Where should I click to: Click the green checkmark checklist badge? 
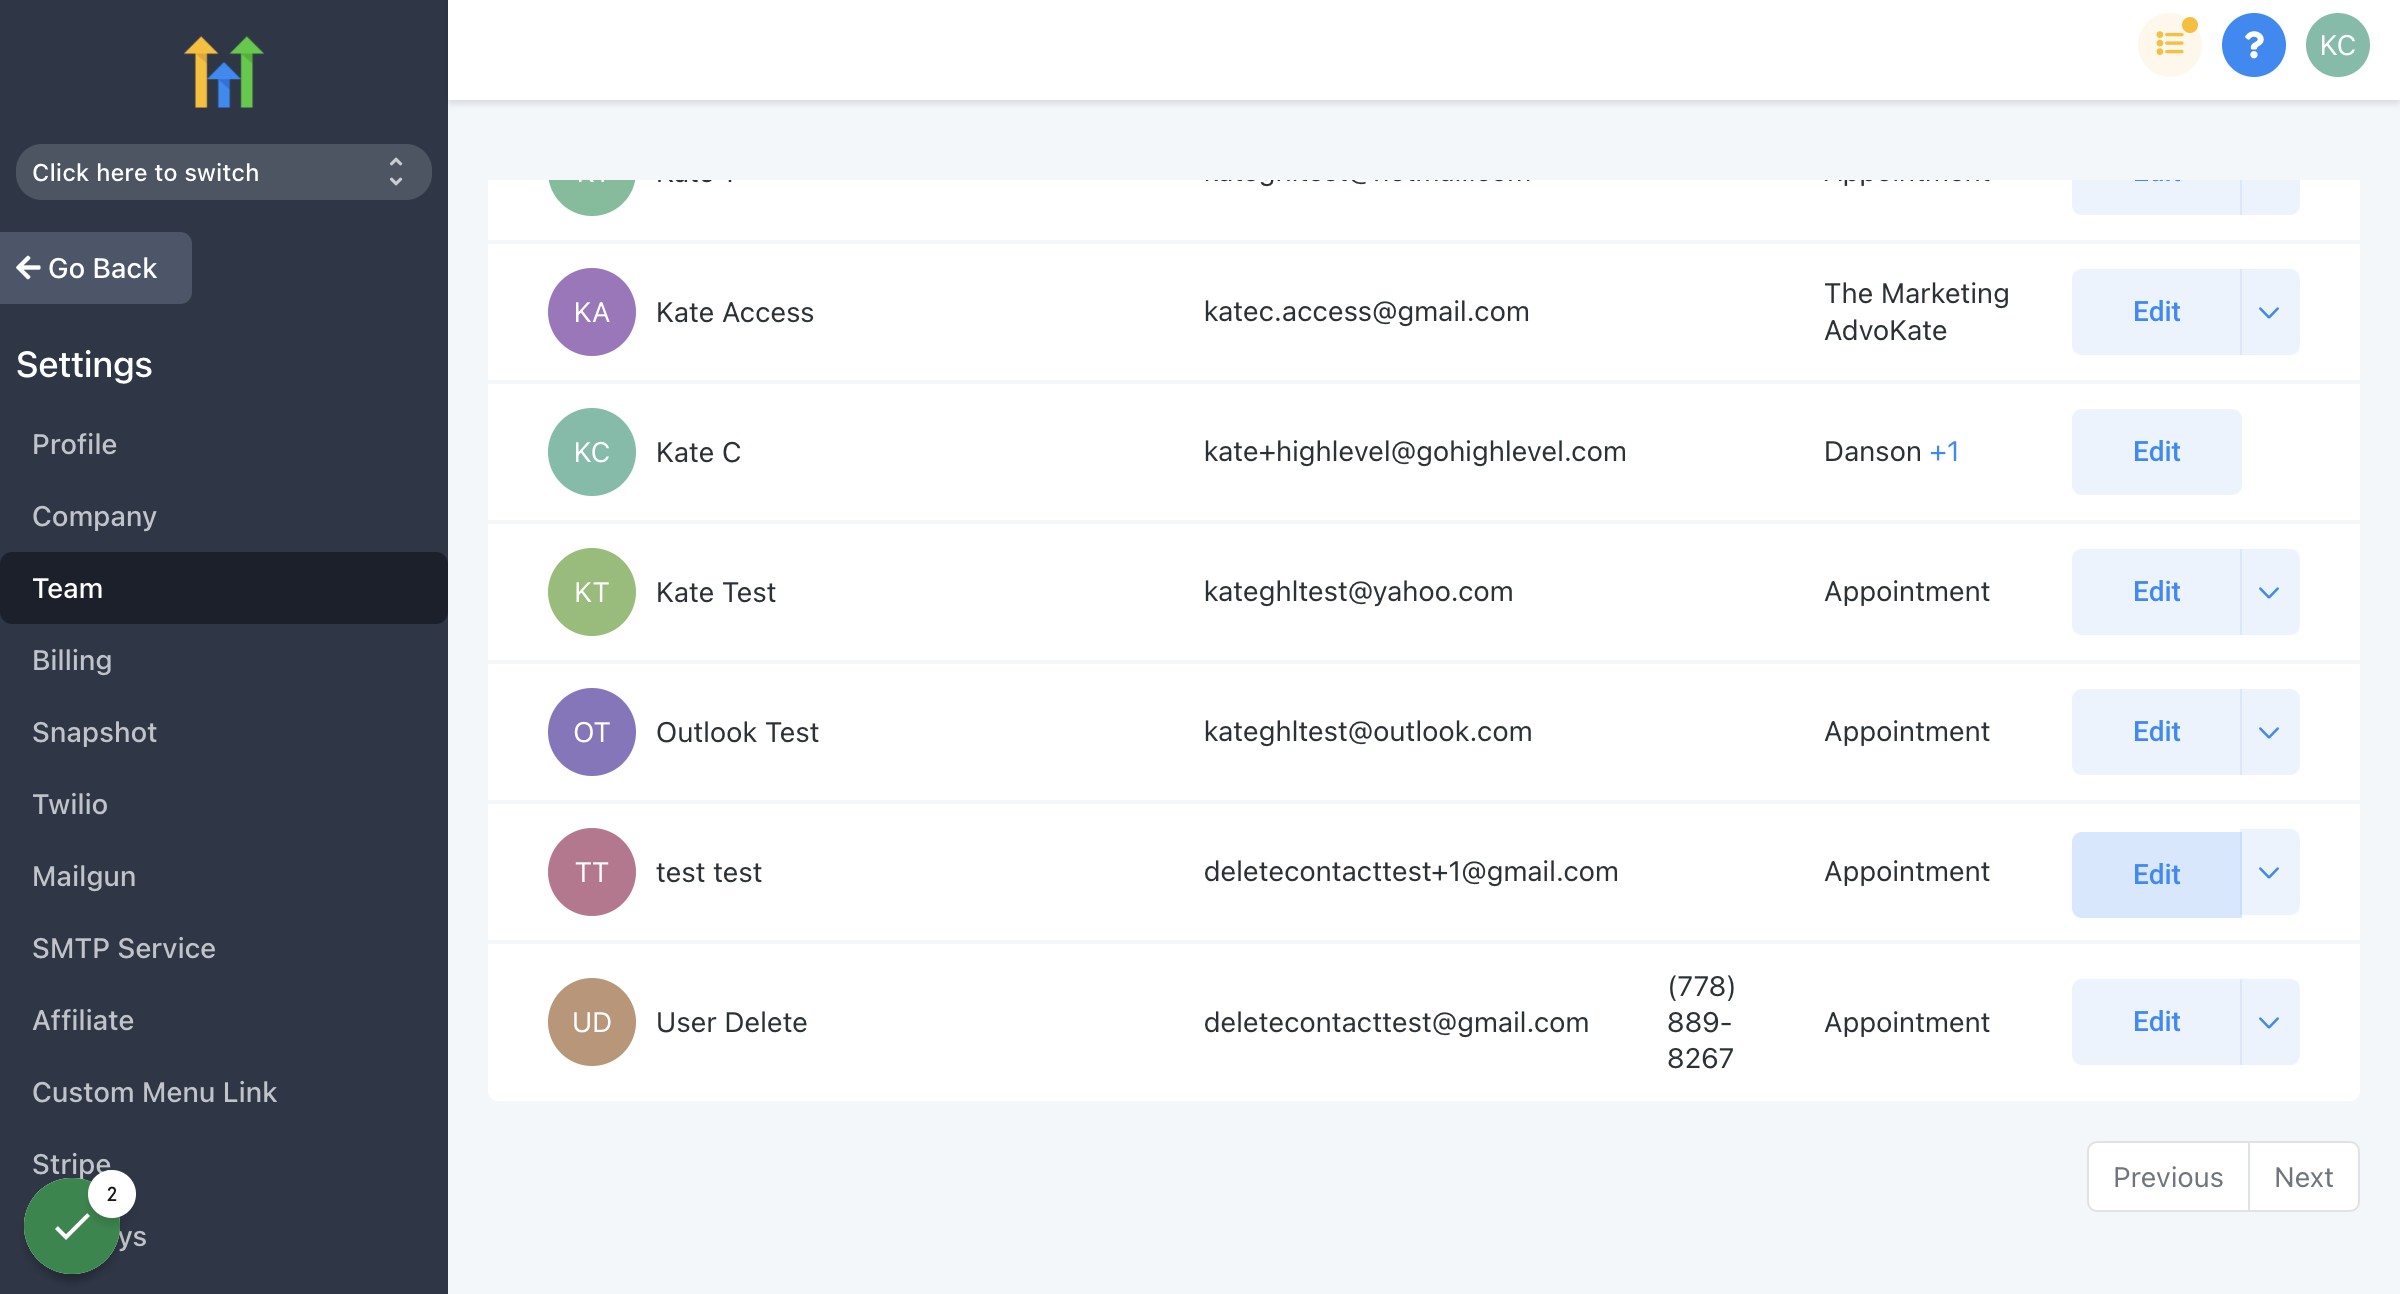pyautogui.click(x=72, y=1226)
